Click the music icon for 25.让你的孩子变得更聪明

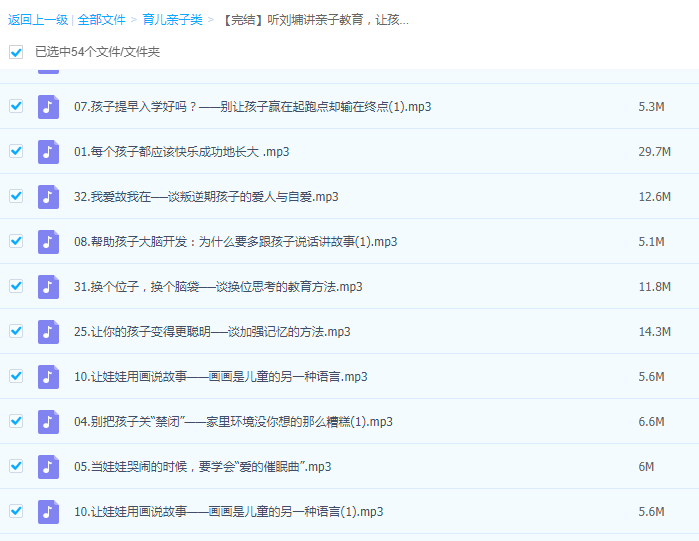click(x=48, y=331)
